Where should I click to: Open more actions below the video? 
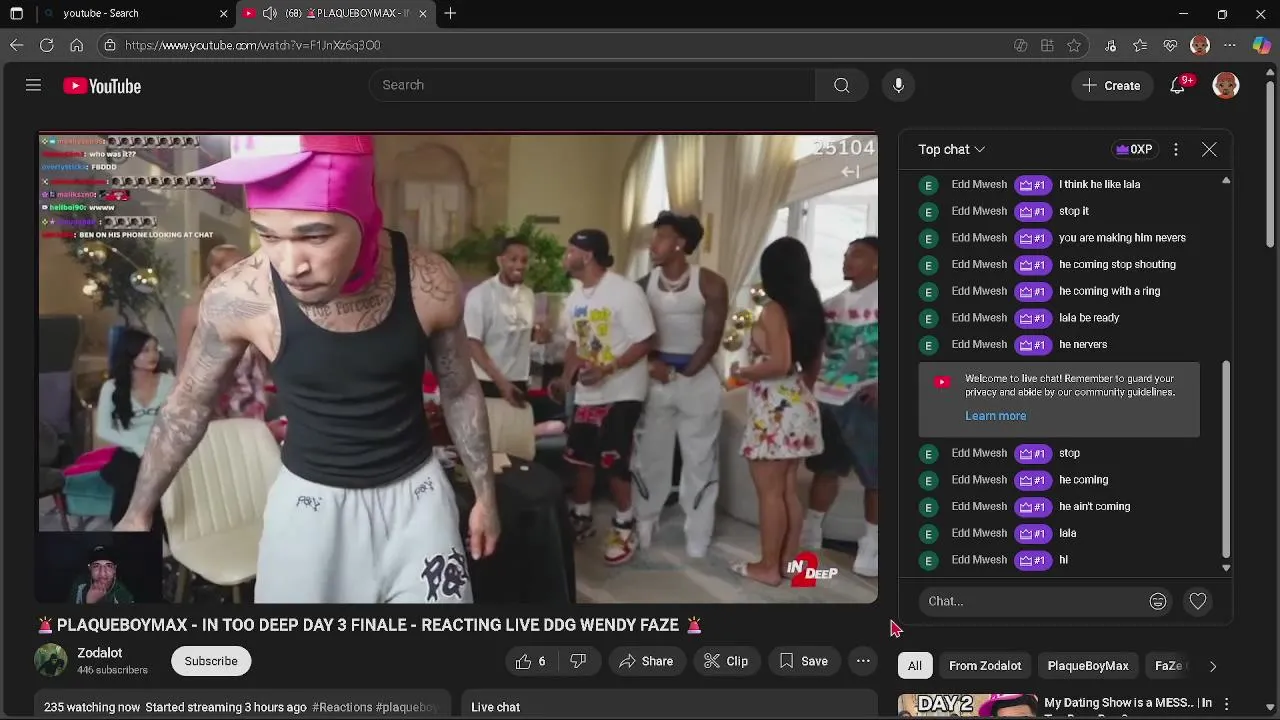(x=863, y=661)
